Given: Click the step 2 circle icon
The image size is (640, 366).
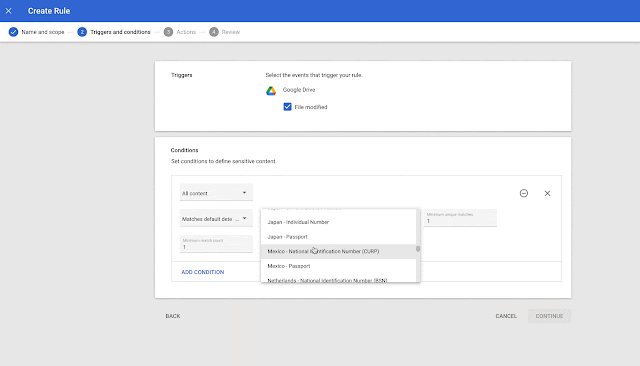Looking at the screenshot, I should click(x=82, y=32).
